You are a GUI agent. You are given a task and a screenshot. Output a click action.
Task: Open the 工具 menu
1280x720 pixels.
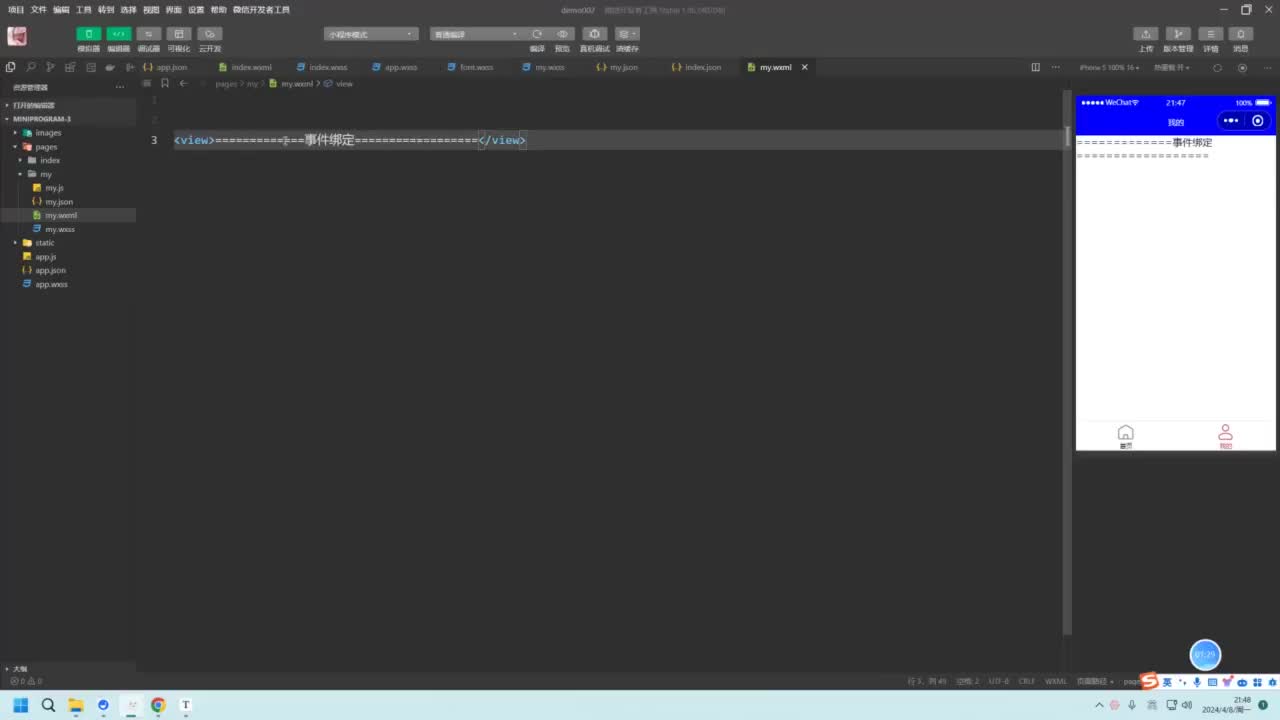click(x=84, y=10)
